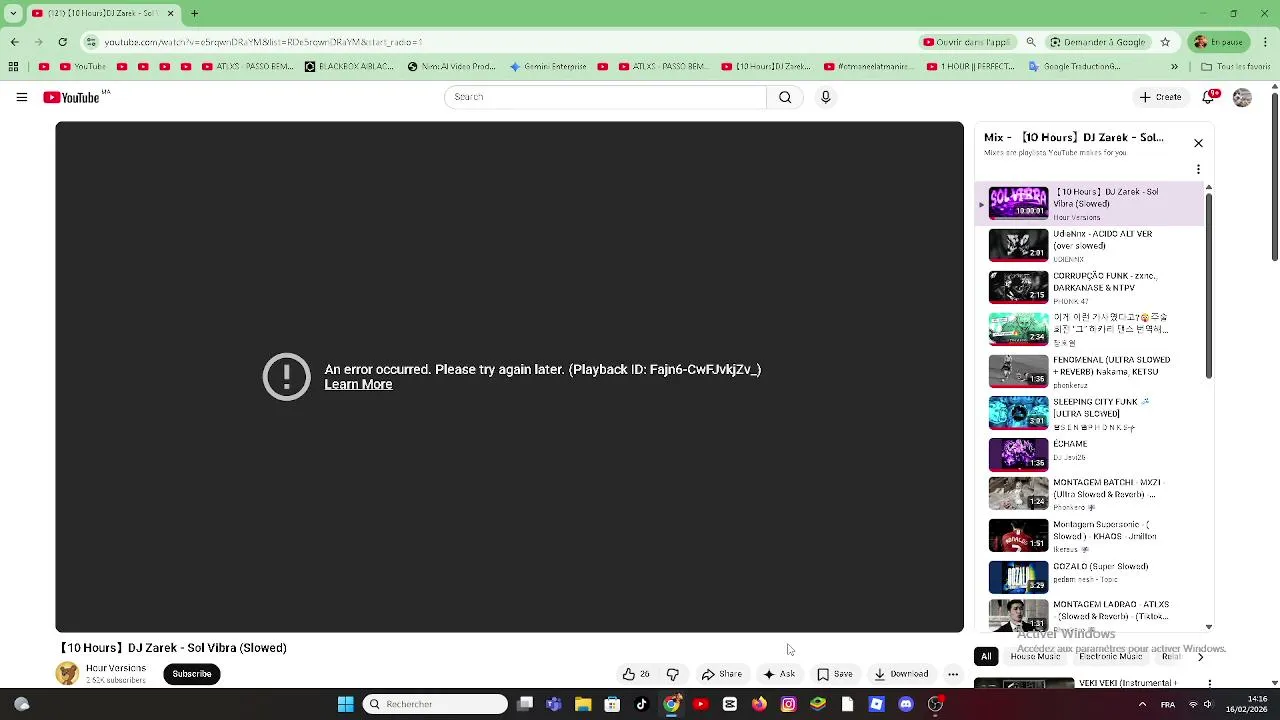Go back in browser history

[x=14, y=42]
